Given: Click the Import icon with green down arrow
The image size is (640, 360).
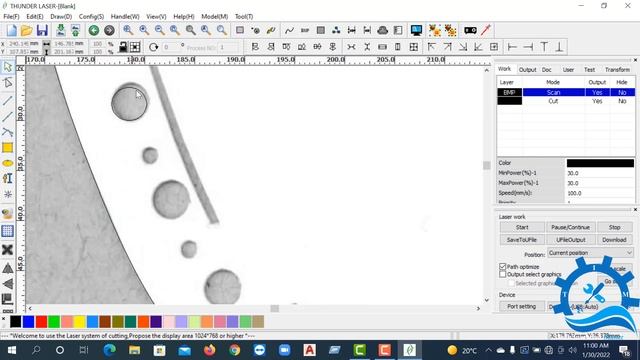Looking at the screenshot, I should click(x=60, y=30).
